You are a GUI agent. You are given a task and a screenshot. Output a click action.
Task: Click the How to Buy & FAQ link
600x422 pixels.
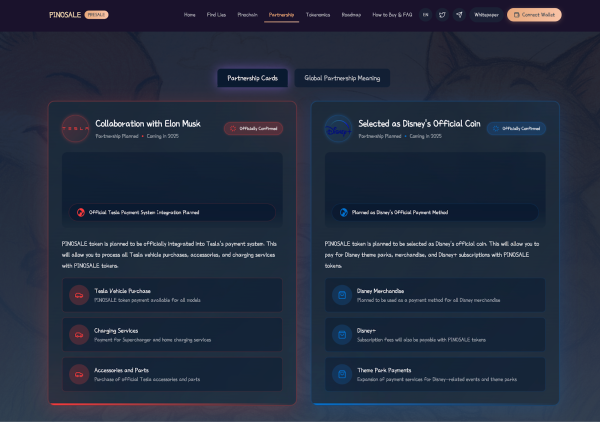click(x=390, y=15)
